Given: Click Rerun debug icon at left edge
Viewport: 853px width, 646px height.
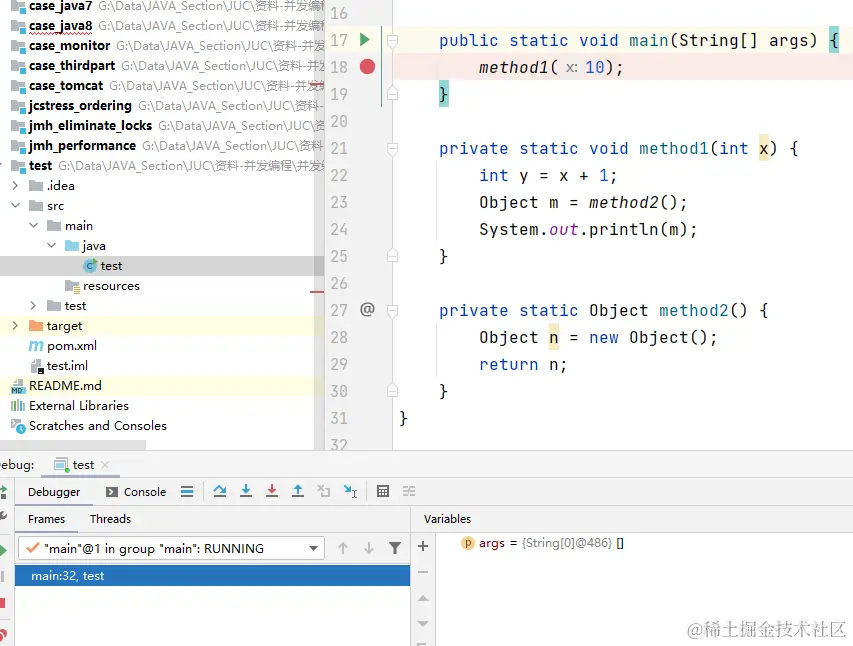Looking at the screenshot, I should click(3, 493).
